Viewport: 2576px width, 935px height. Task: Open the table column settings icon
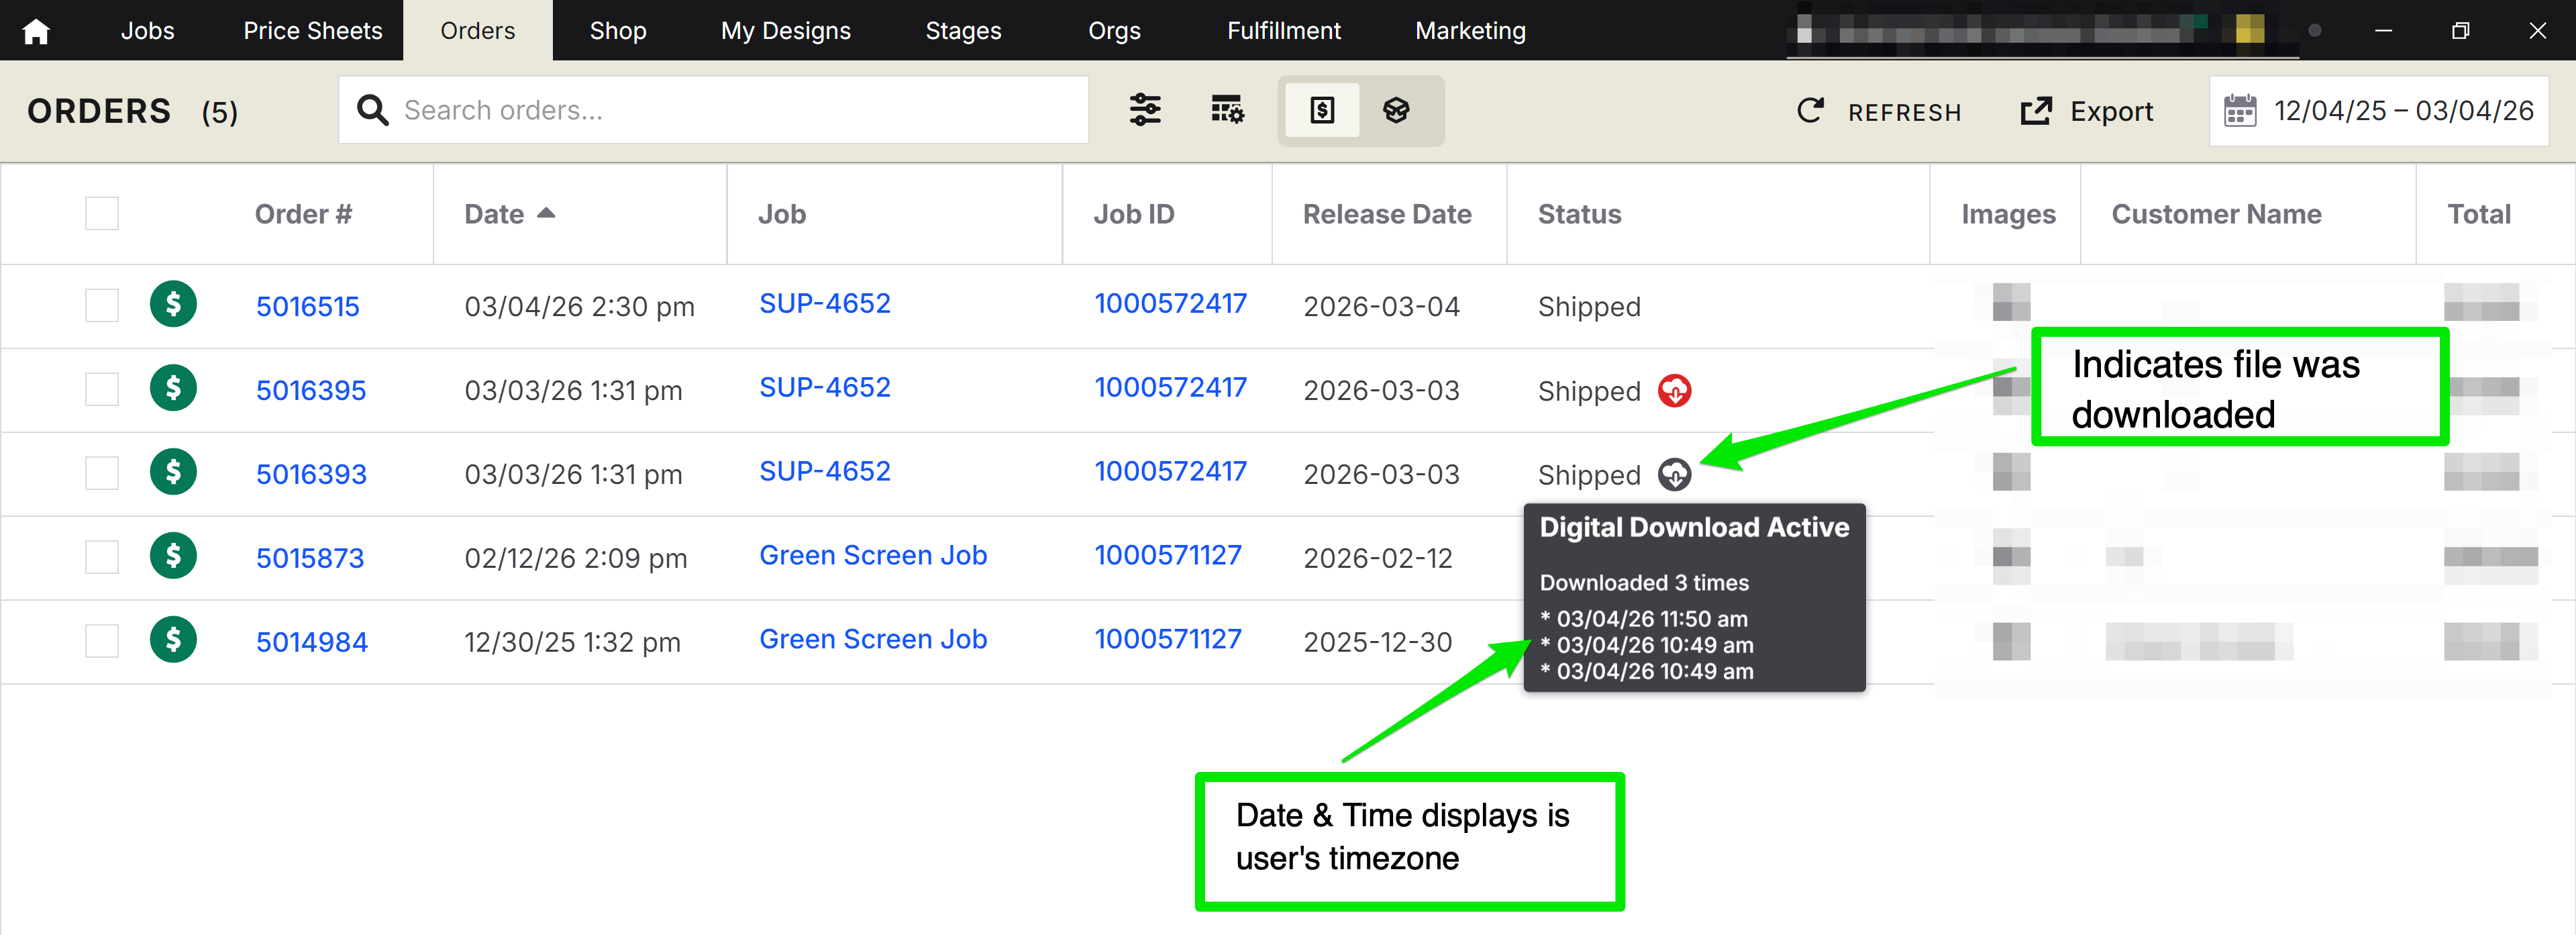pyautogui.click(x=1227, y=110)
